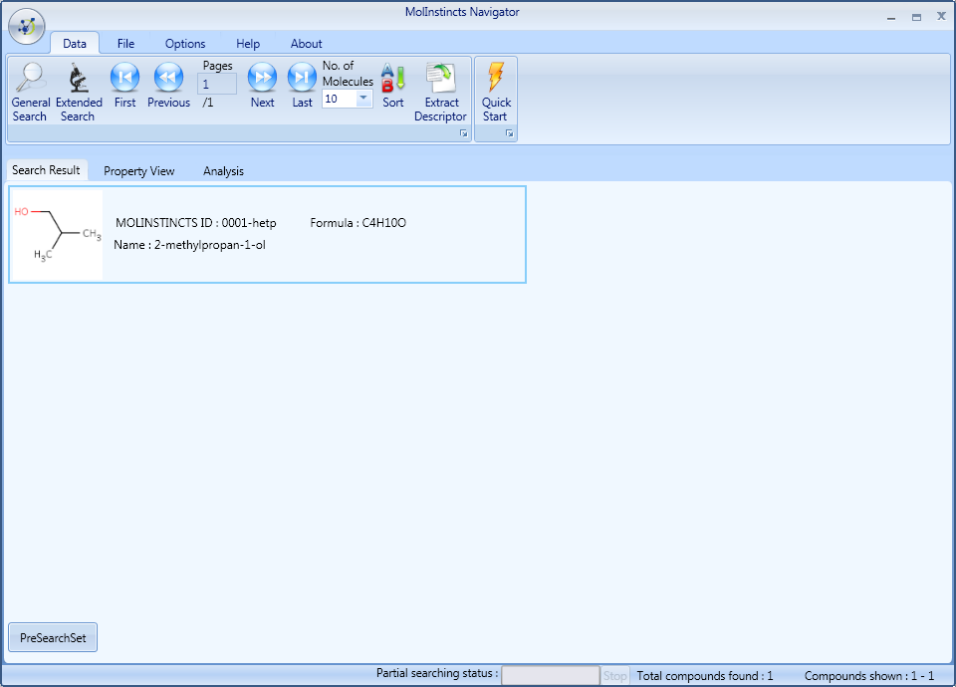Viewport: 956px width, 687px height.
Task: Open the round application menu orb
Action: point(26,26)
